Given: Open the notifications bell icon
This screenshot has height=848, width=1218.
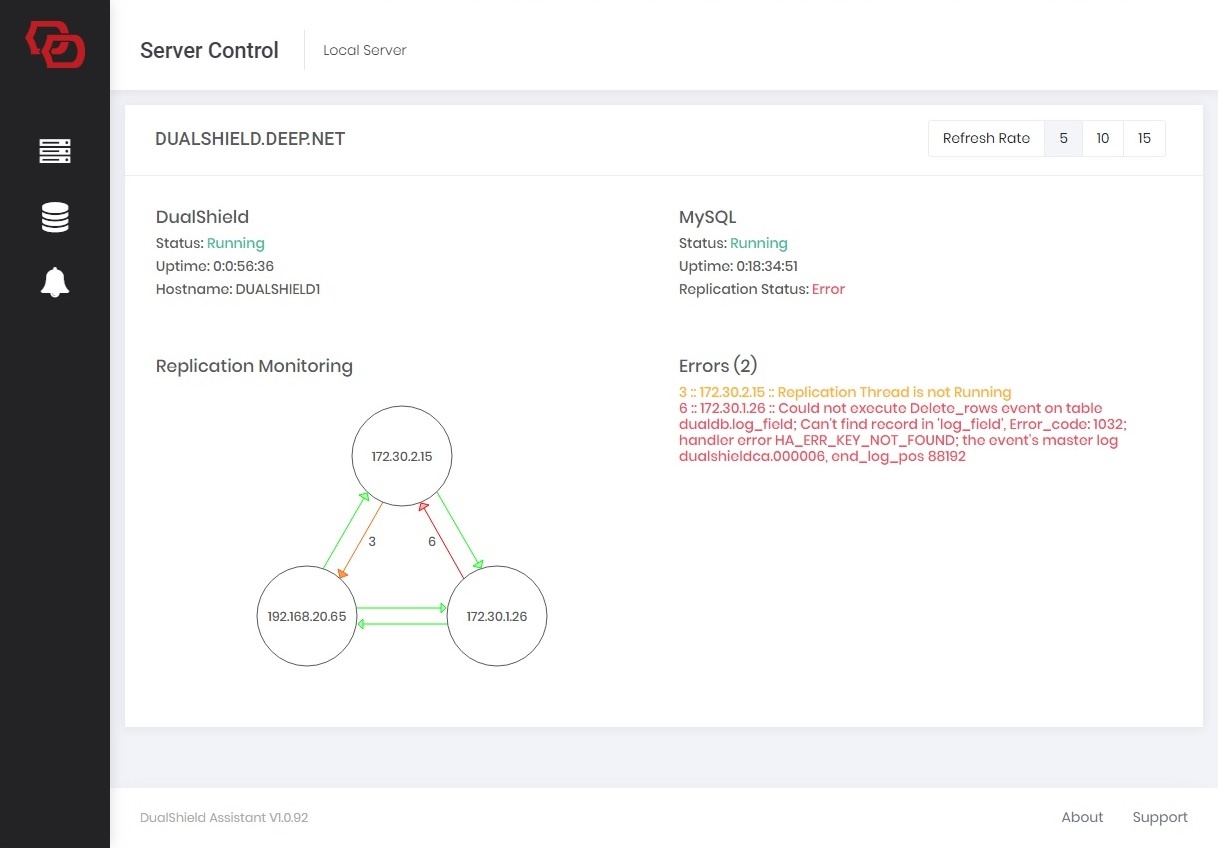Looking at the screenshot, I should tap(55, 283).
